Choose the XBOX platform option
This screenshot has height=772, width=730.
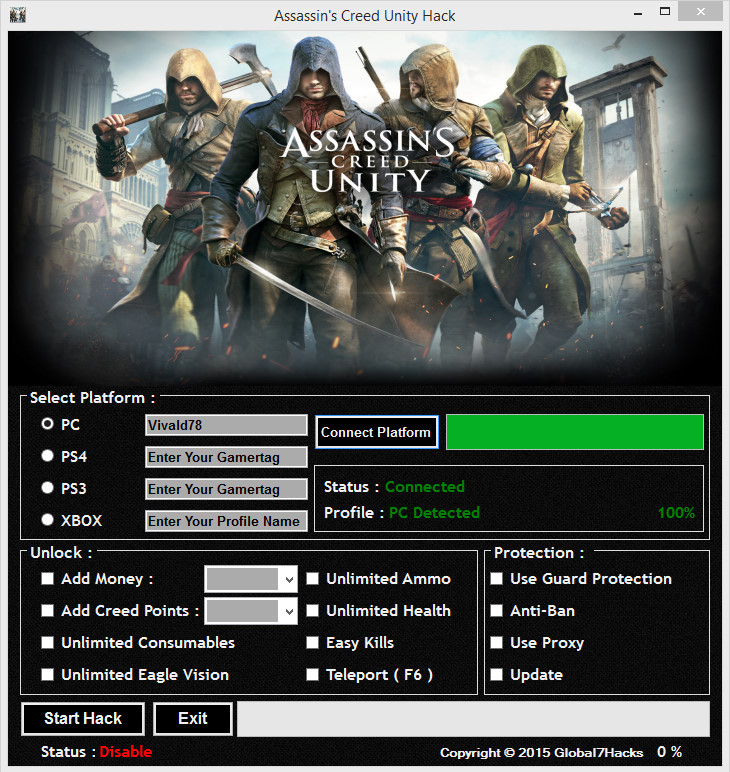47,520
